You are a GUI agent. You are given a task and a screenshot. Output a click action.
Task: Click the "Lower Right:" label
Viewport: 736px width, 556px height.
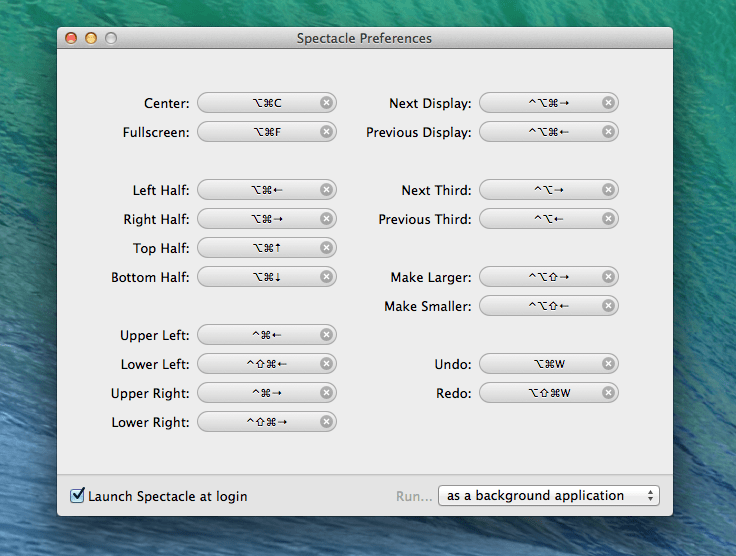pyautogui.click(x=150, y=422)
